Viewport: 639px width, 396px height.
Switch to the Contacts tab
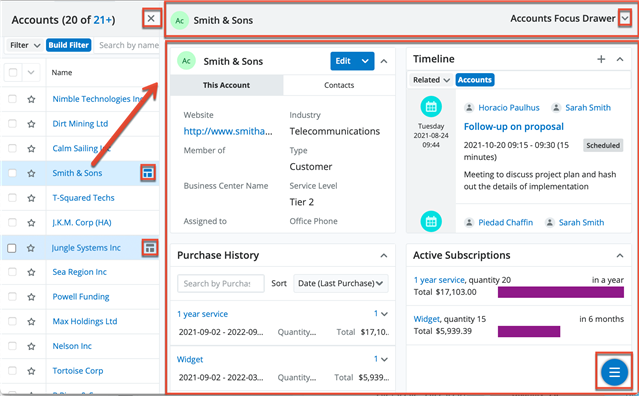pos(339,85)
